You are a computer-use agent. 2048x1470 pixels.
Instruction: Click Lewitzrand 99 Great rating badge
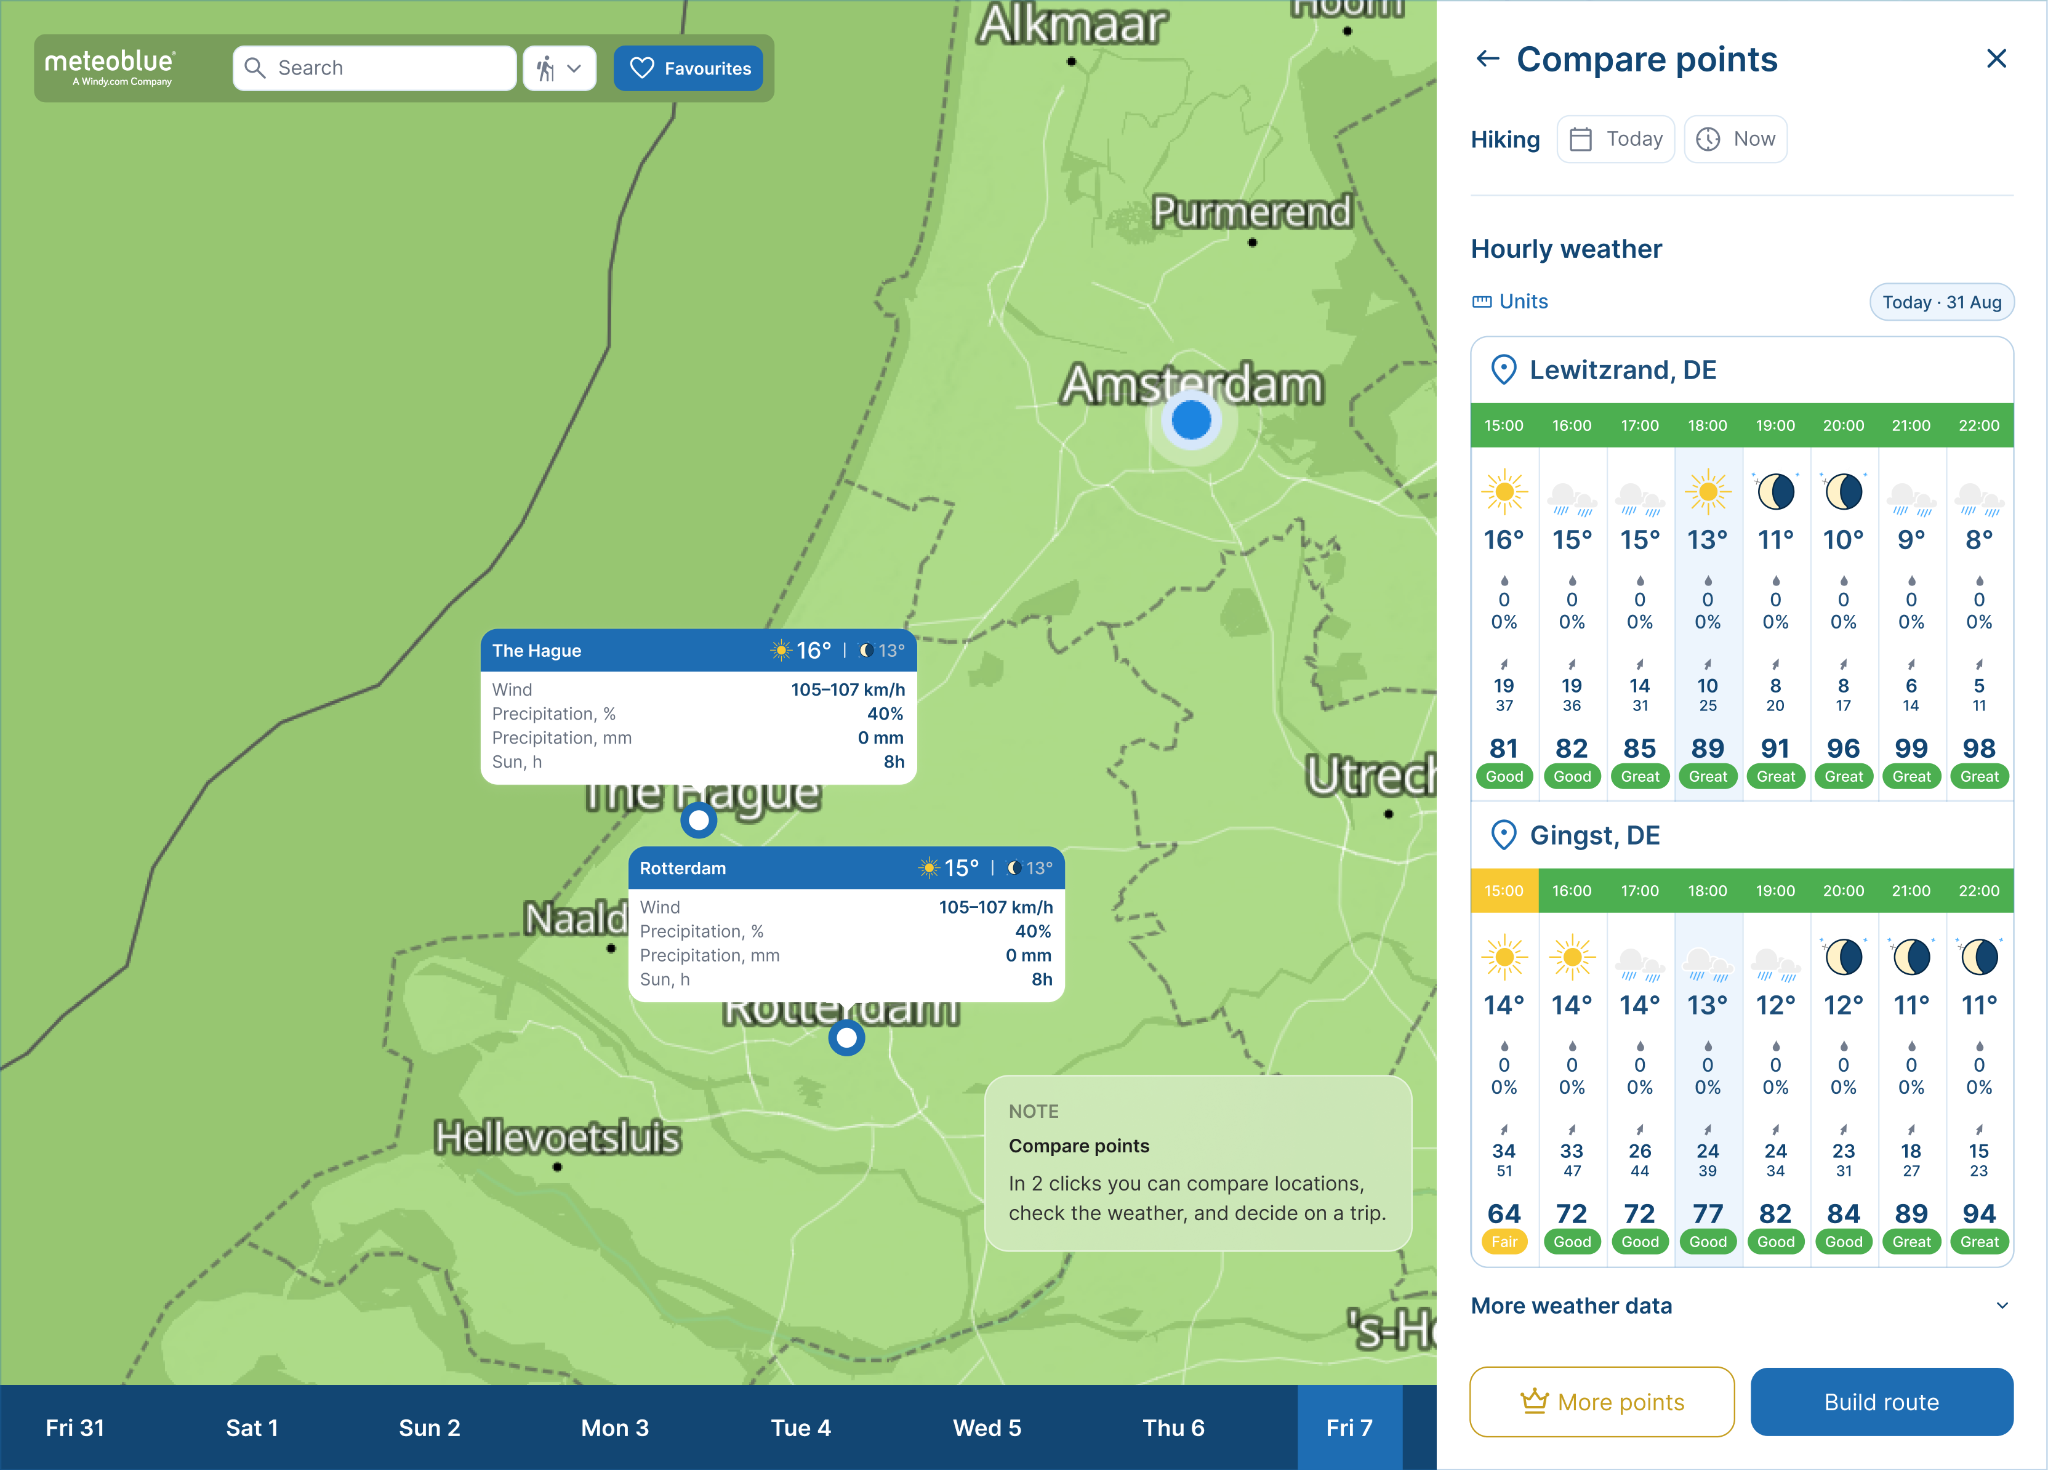1911,777
